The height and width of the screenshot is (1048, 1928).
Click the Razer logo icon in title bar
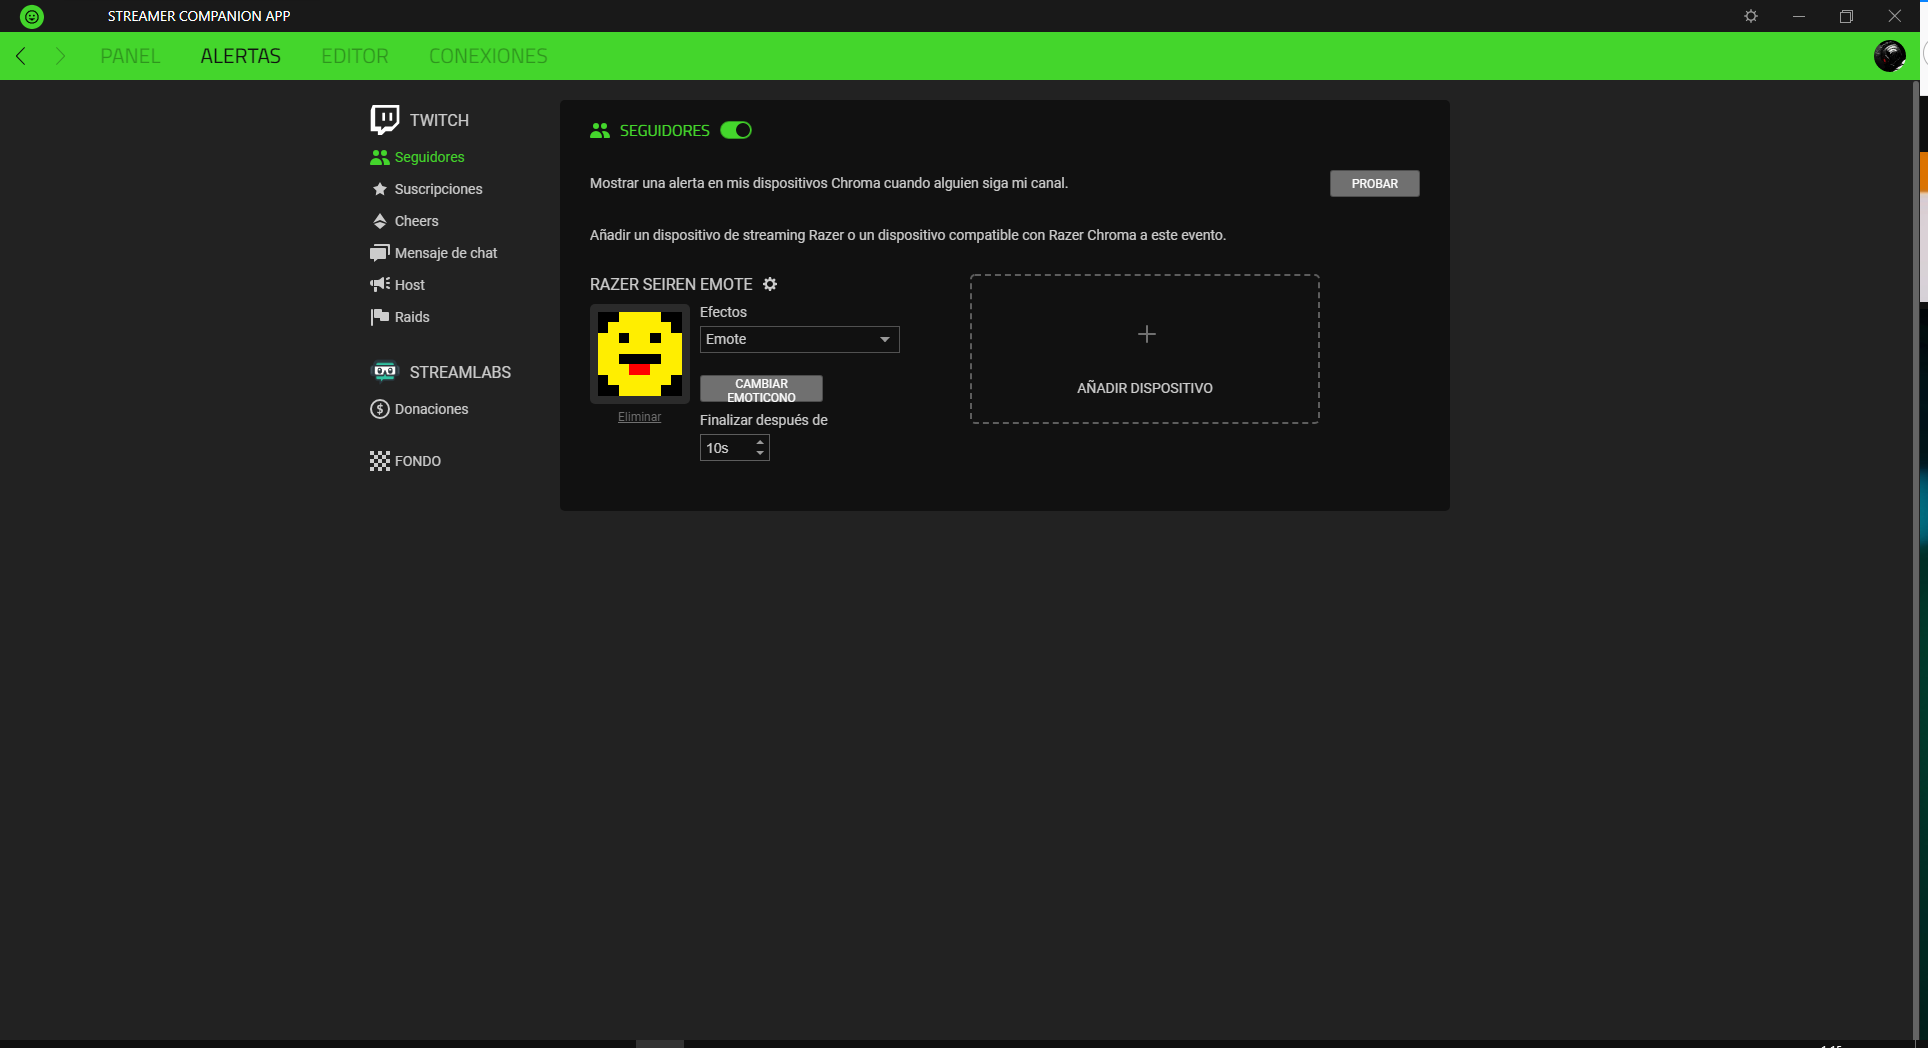32,16
